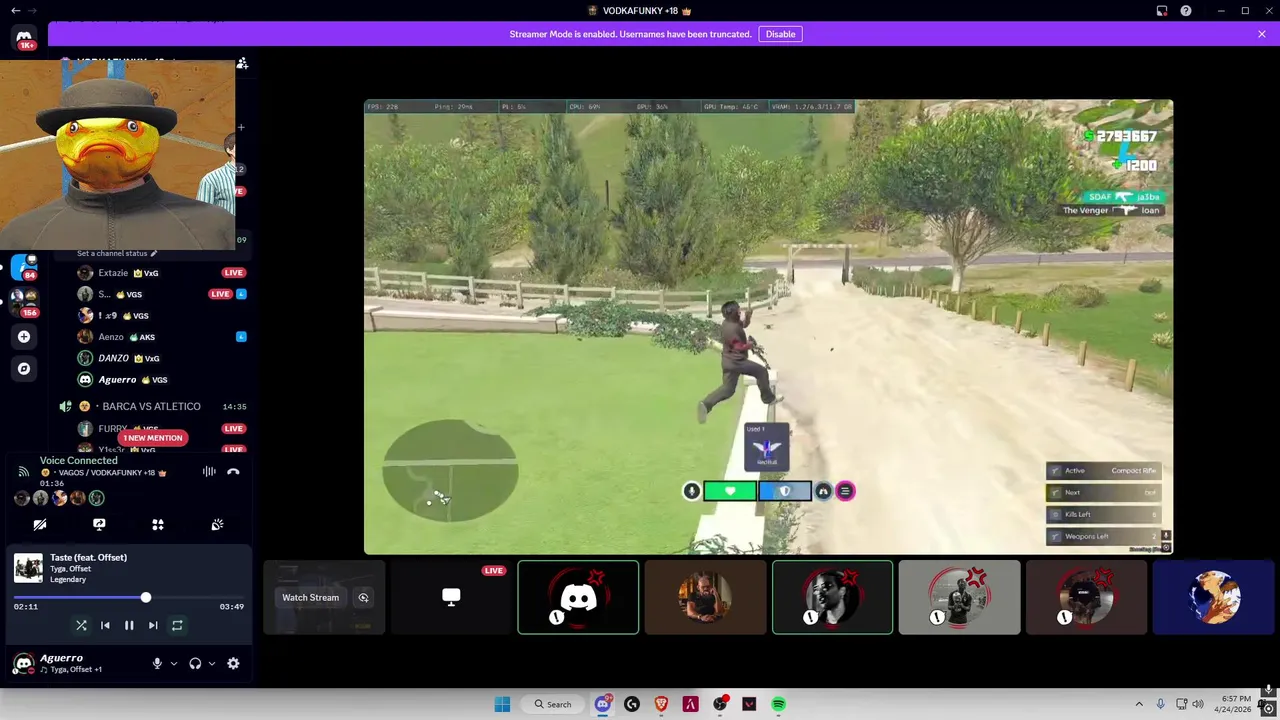The image size is (1280, 720).
Task: Open voice connection signal details icon
Action: (x=24, y=472)
